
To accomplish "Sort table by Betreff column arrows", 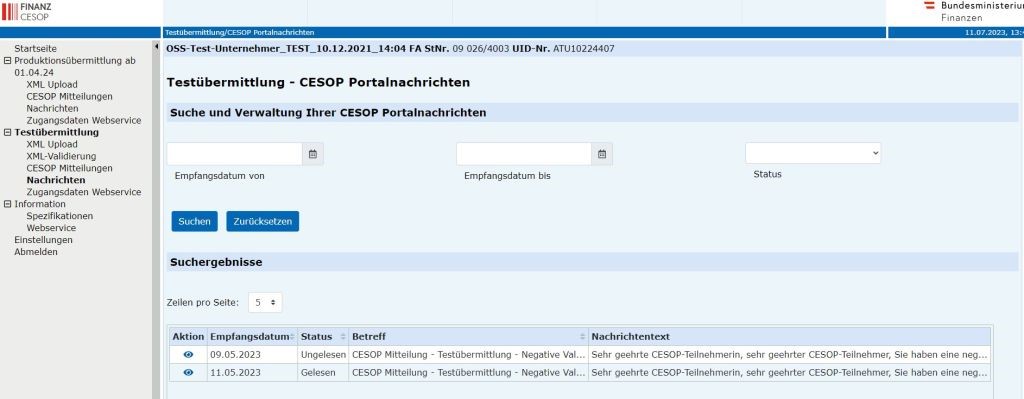I will pos(582,337).
